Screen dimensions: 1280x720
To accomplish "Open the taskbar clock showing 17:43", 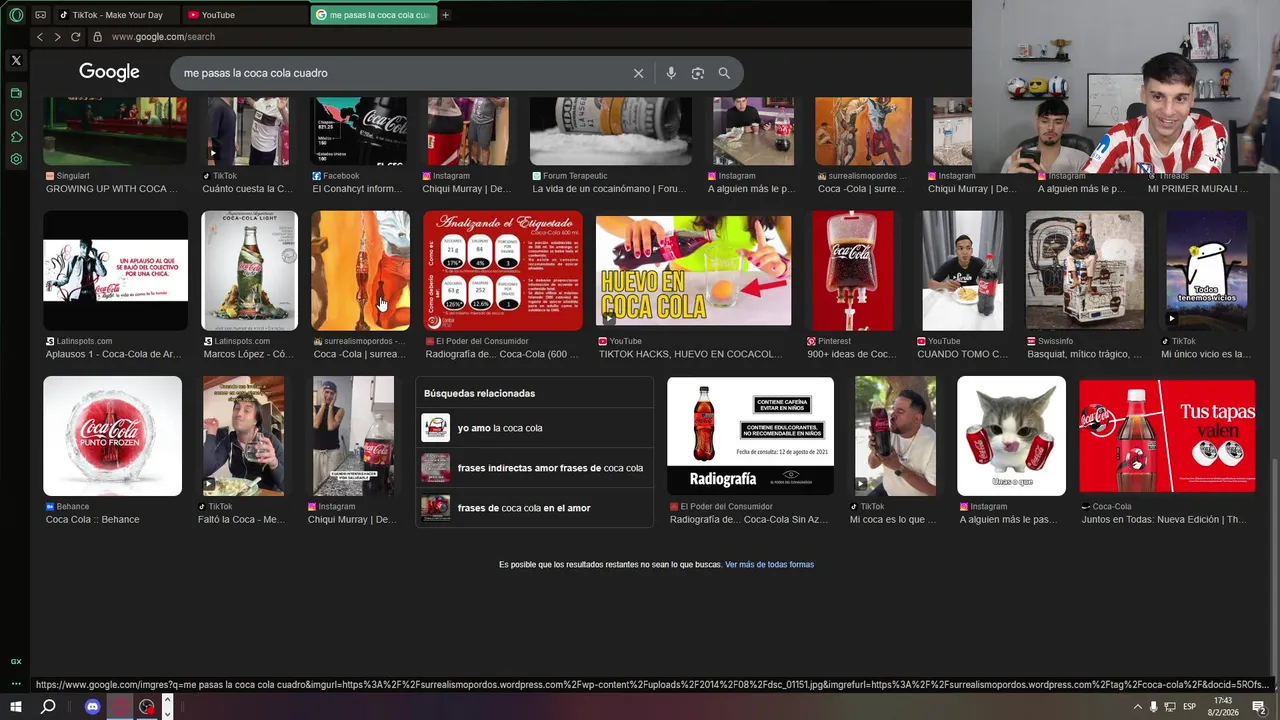I will pyautogui.click(x=1223, y=707).
